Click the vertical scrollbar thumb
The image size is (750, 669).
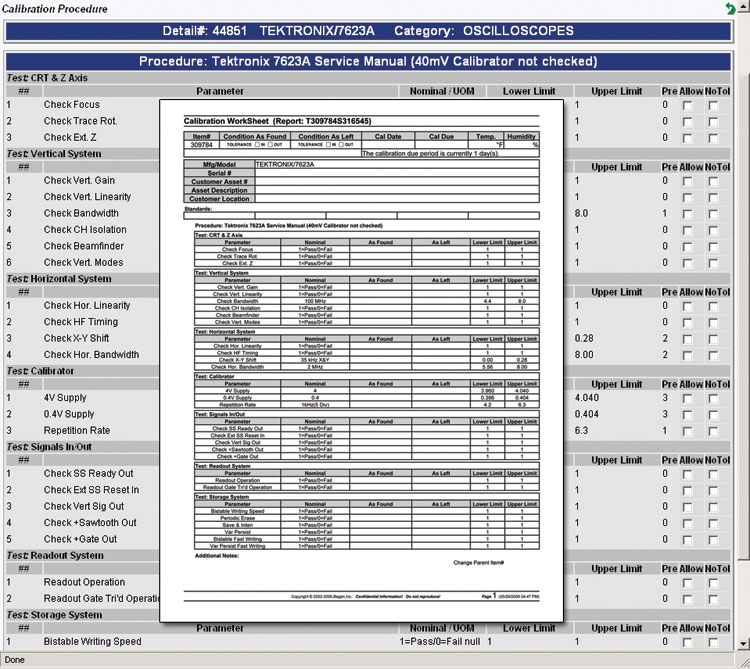[744, 318]
